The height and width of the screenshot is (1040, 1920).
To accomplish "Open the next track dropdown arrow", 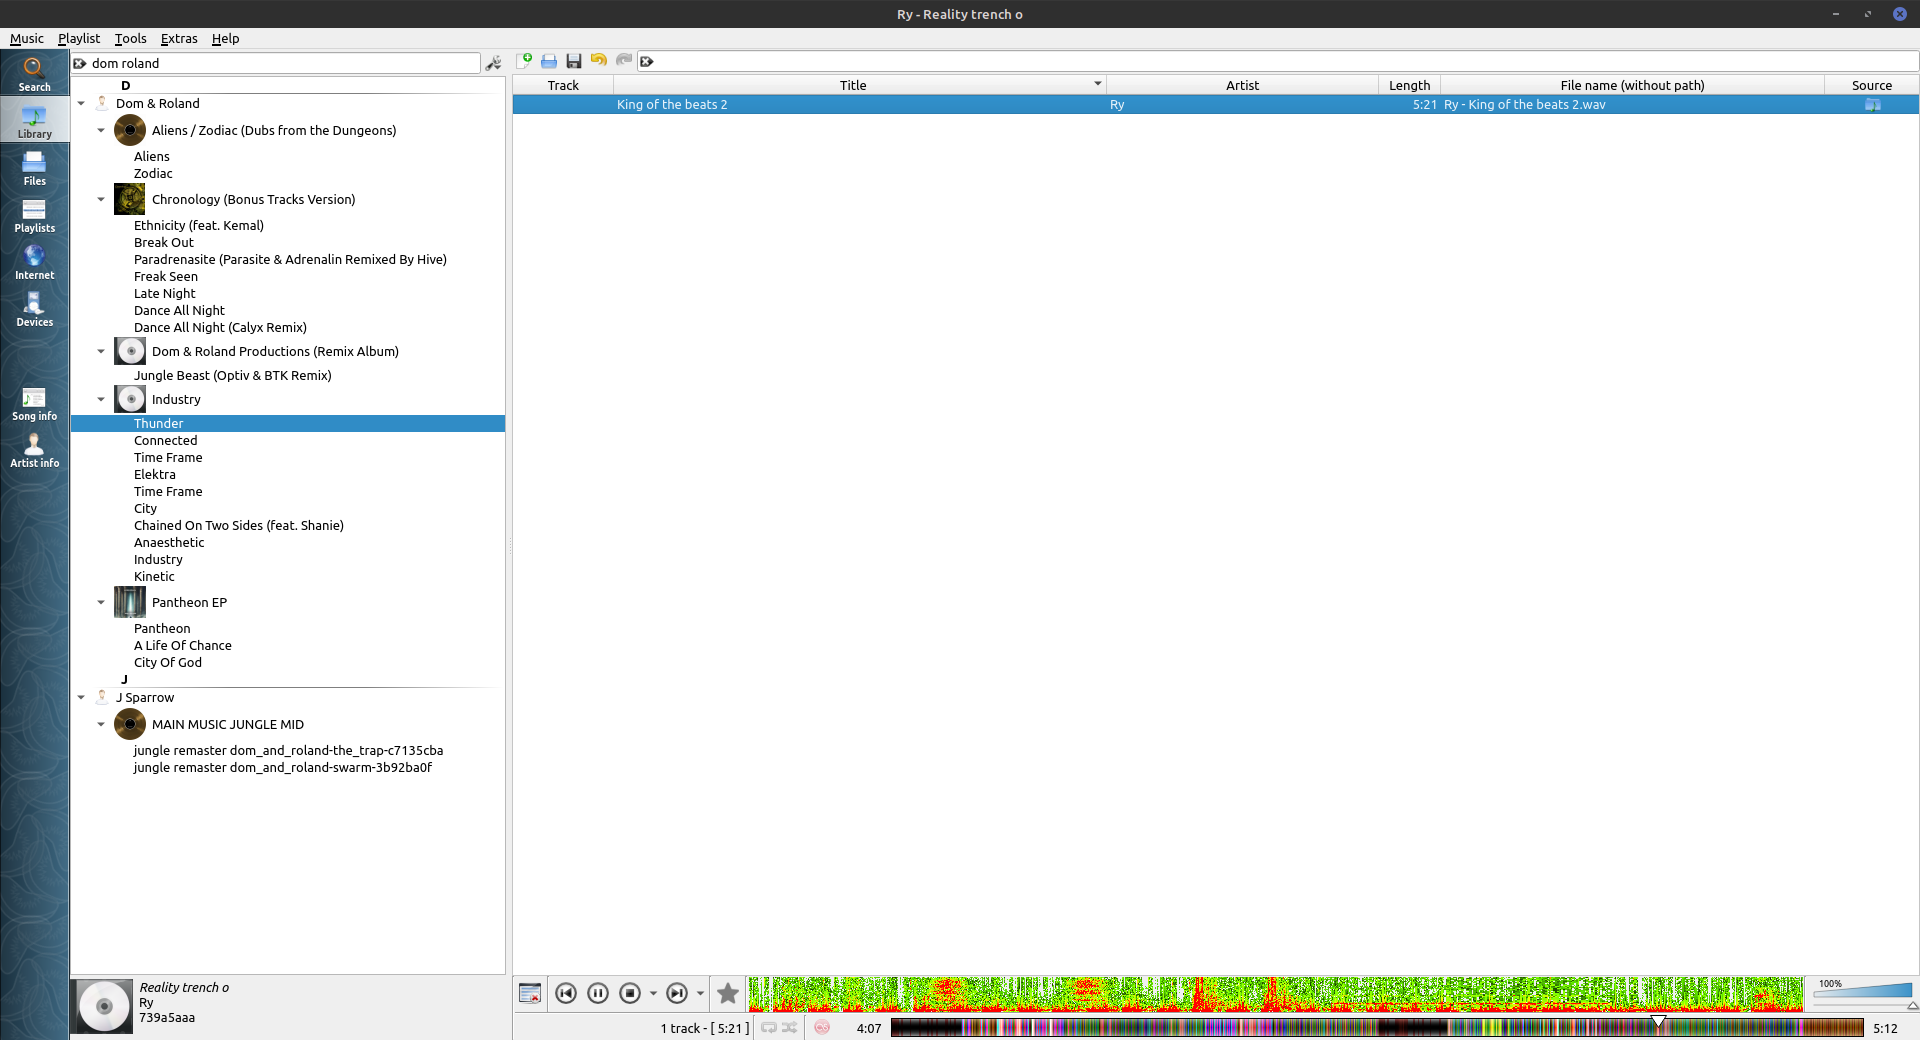I will (x=700, y=993).
